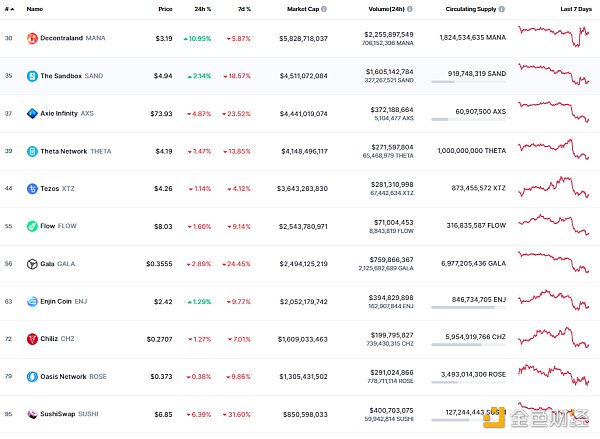Screen dimensions: 600x439
Task: Click the Theta Network coin icon
Action: click(32, 150)
